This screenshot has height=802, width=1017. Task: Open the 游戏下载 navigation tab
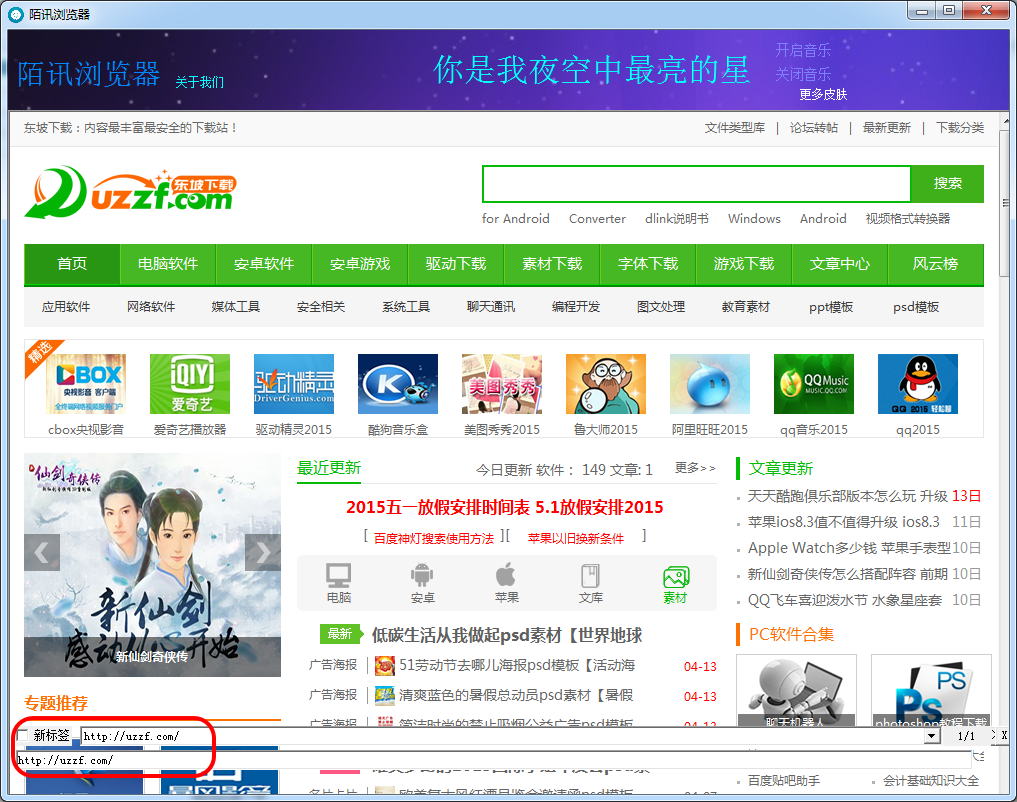click(x=744, y=264)
